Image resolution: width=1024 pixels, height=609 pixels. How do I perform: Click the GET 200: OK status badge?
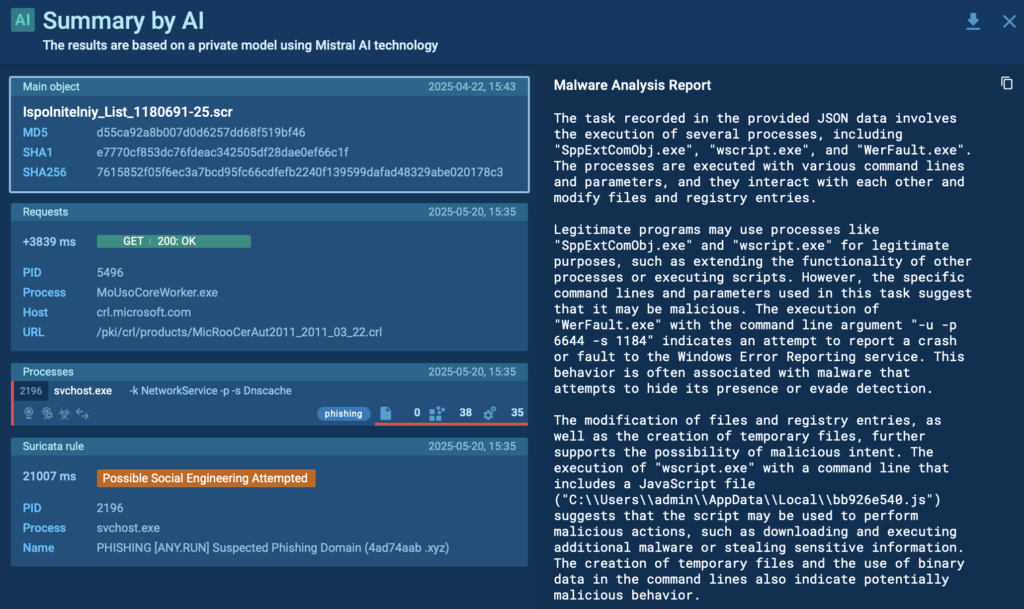pyautogui.click(x=174, y=242)
